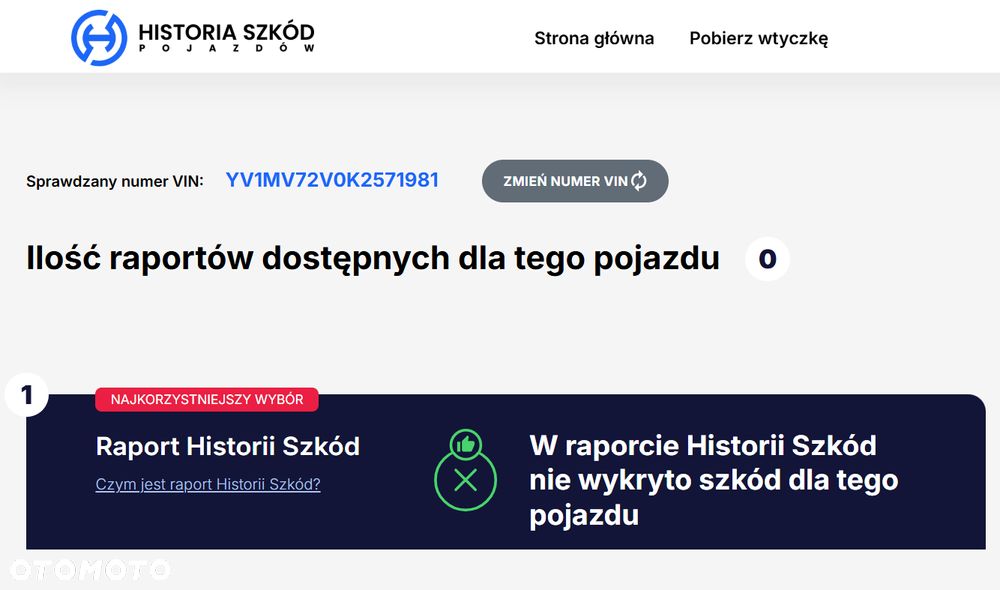Viewport: 1000px width, 590px height.
Task: Click the 'Ilość raportów dostępnych' heading
Action: click(x=372, y=258)
